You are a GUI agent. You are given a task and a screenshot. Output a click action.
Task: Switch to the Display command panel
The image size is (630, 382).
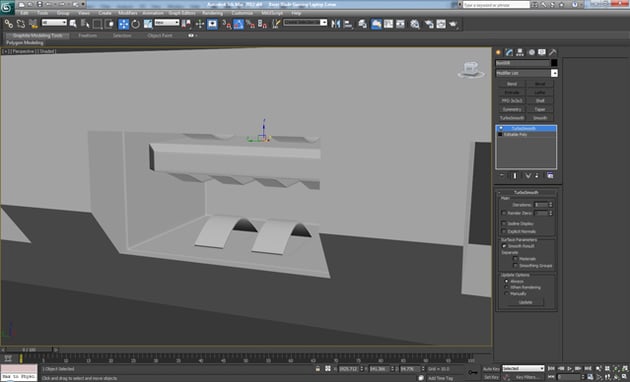pos(542,52)
